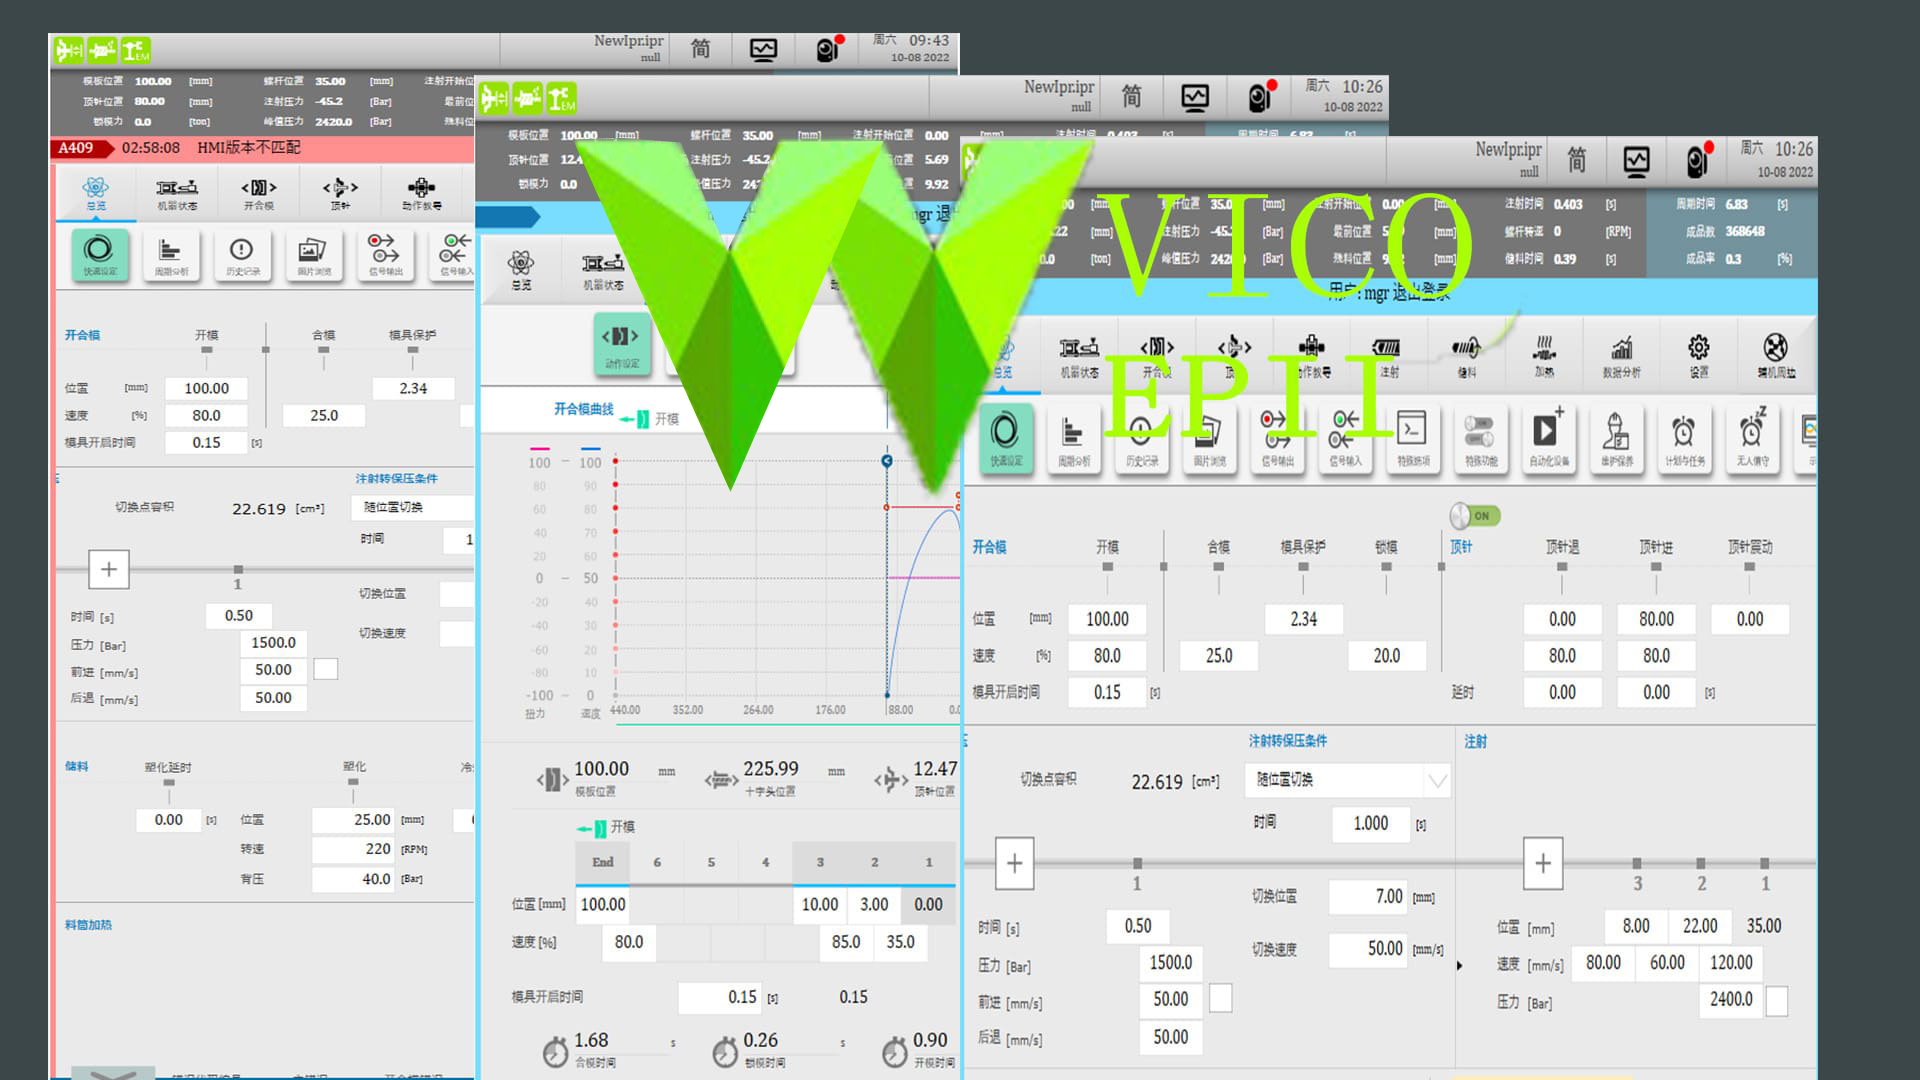Turn off the 顶针 ON toggle switch
1920x1080 pixels.
1476,516
